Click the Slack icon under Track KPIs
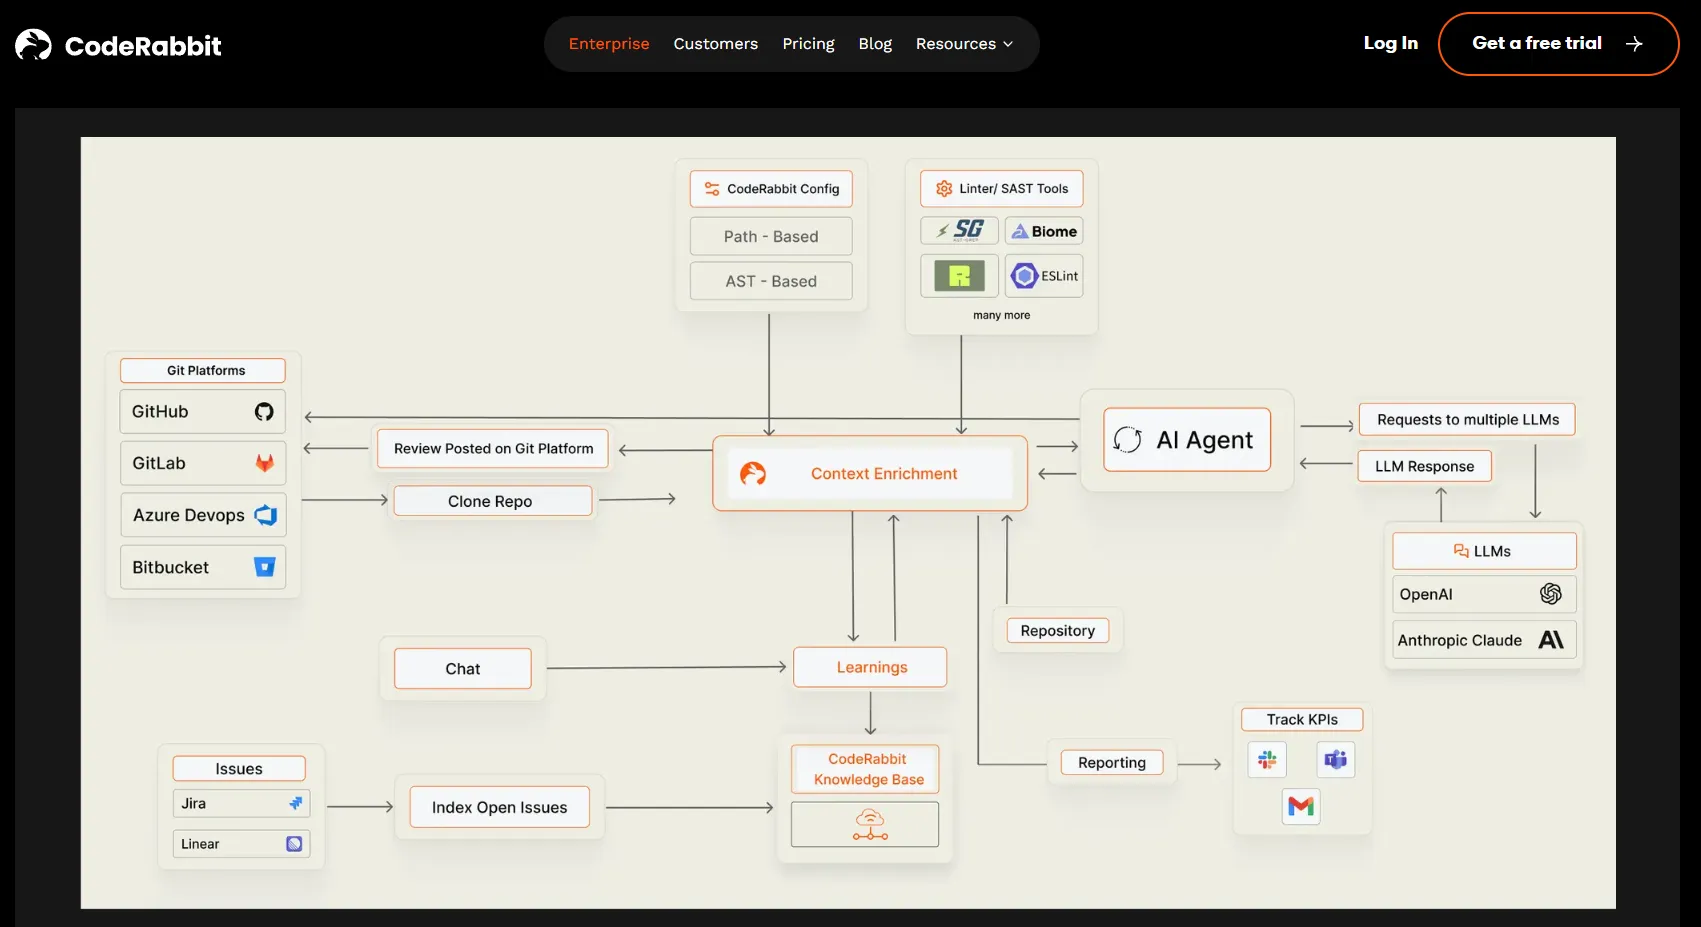The width and height of the screenshot is (1701, 927). (x=1267, y=760)
